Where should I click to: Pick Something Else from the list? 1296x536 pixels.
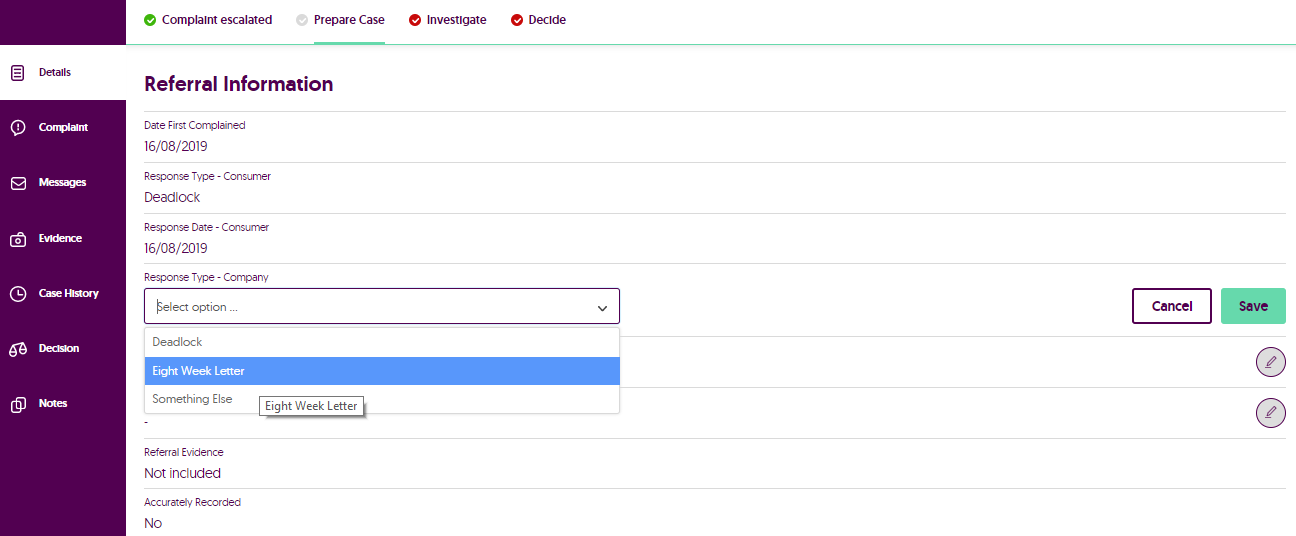[192, 399]
